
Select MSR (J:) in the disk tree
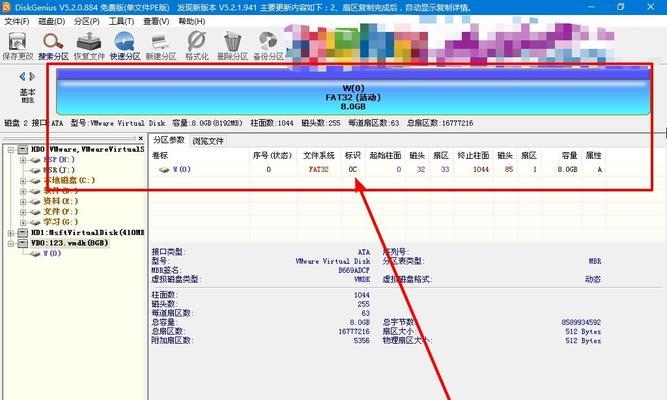tap(58, 170)
